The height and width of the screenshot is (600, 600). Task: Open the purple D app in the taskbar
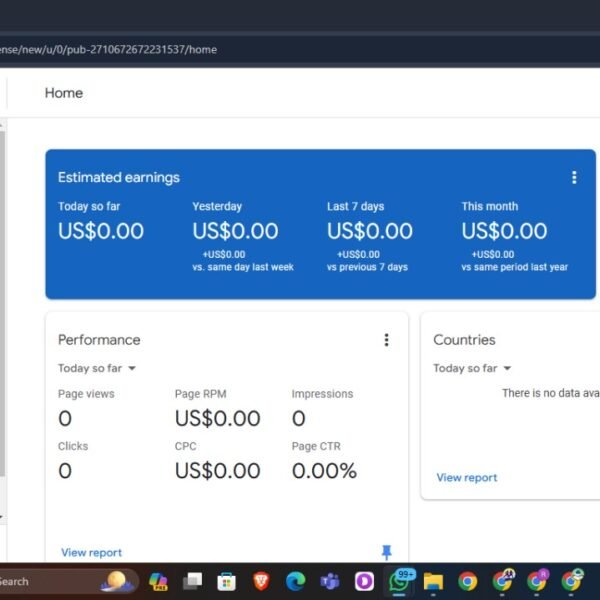coord(364,582)
